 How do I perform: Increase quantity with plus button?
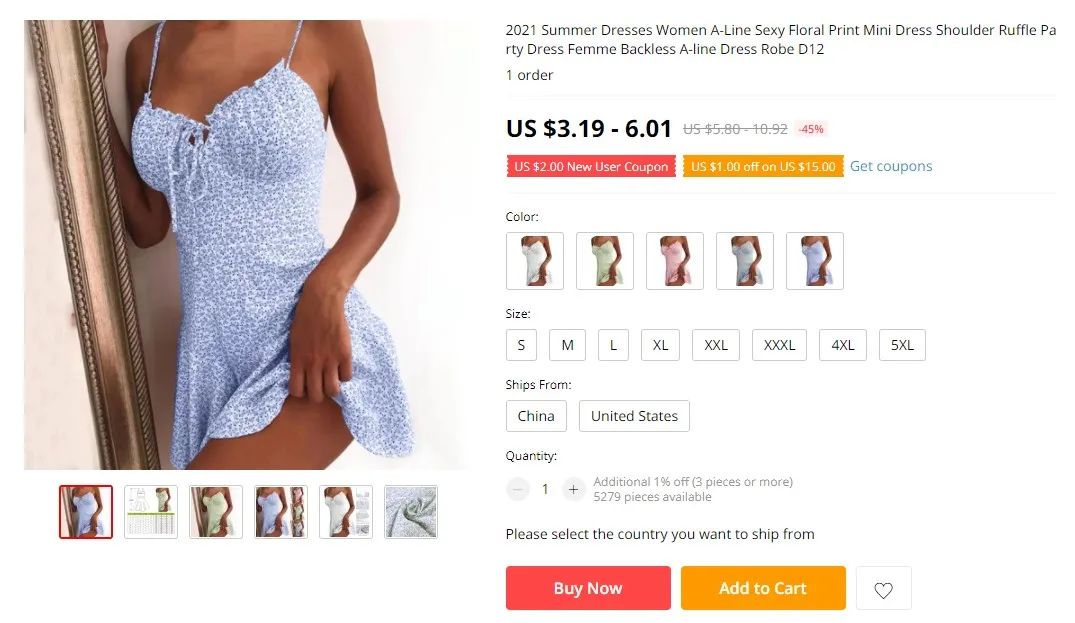point(573,489)
